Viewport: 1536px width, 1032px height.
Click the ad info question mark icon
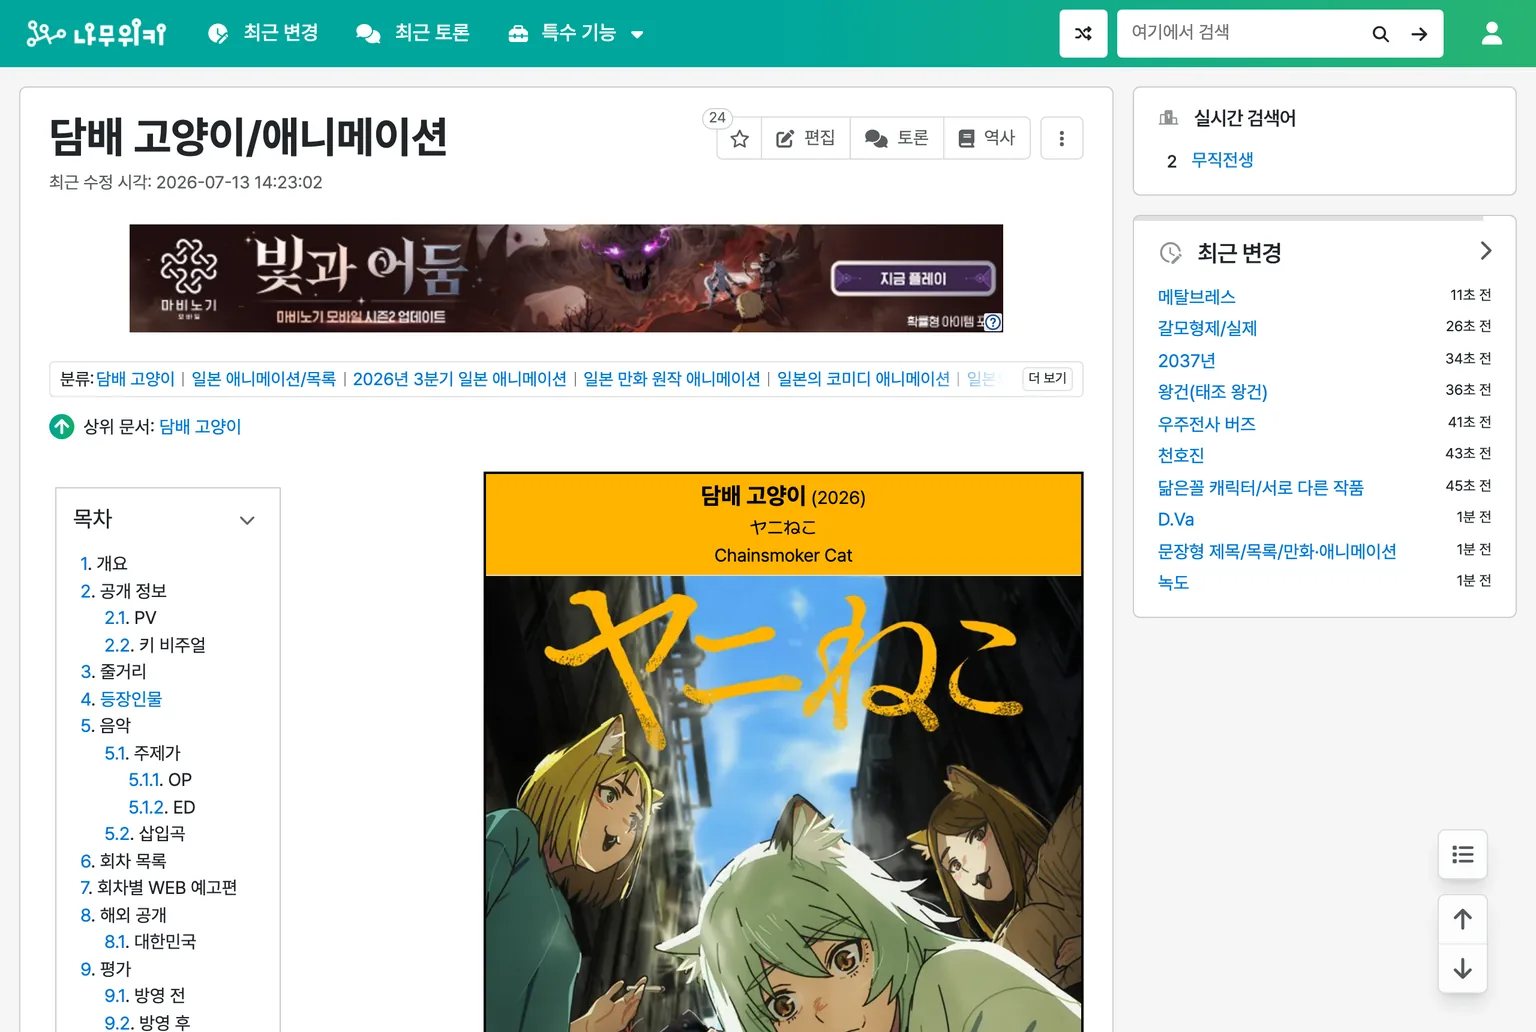tap(993, 322)
